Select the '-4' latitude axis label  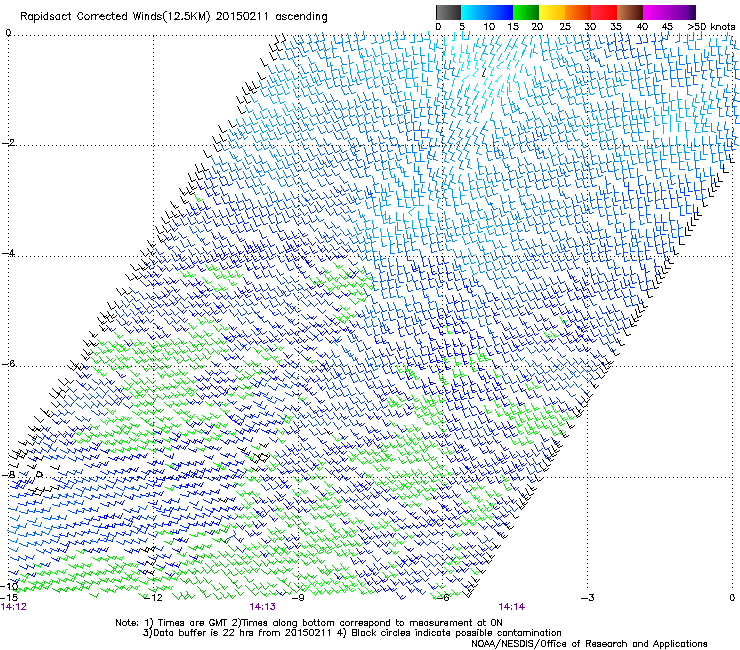[x=8, y=253]
